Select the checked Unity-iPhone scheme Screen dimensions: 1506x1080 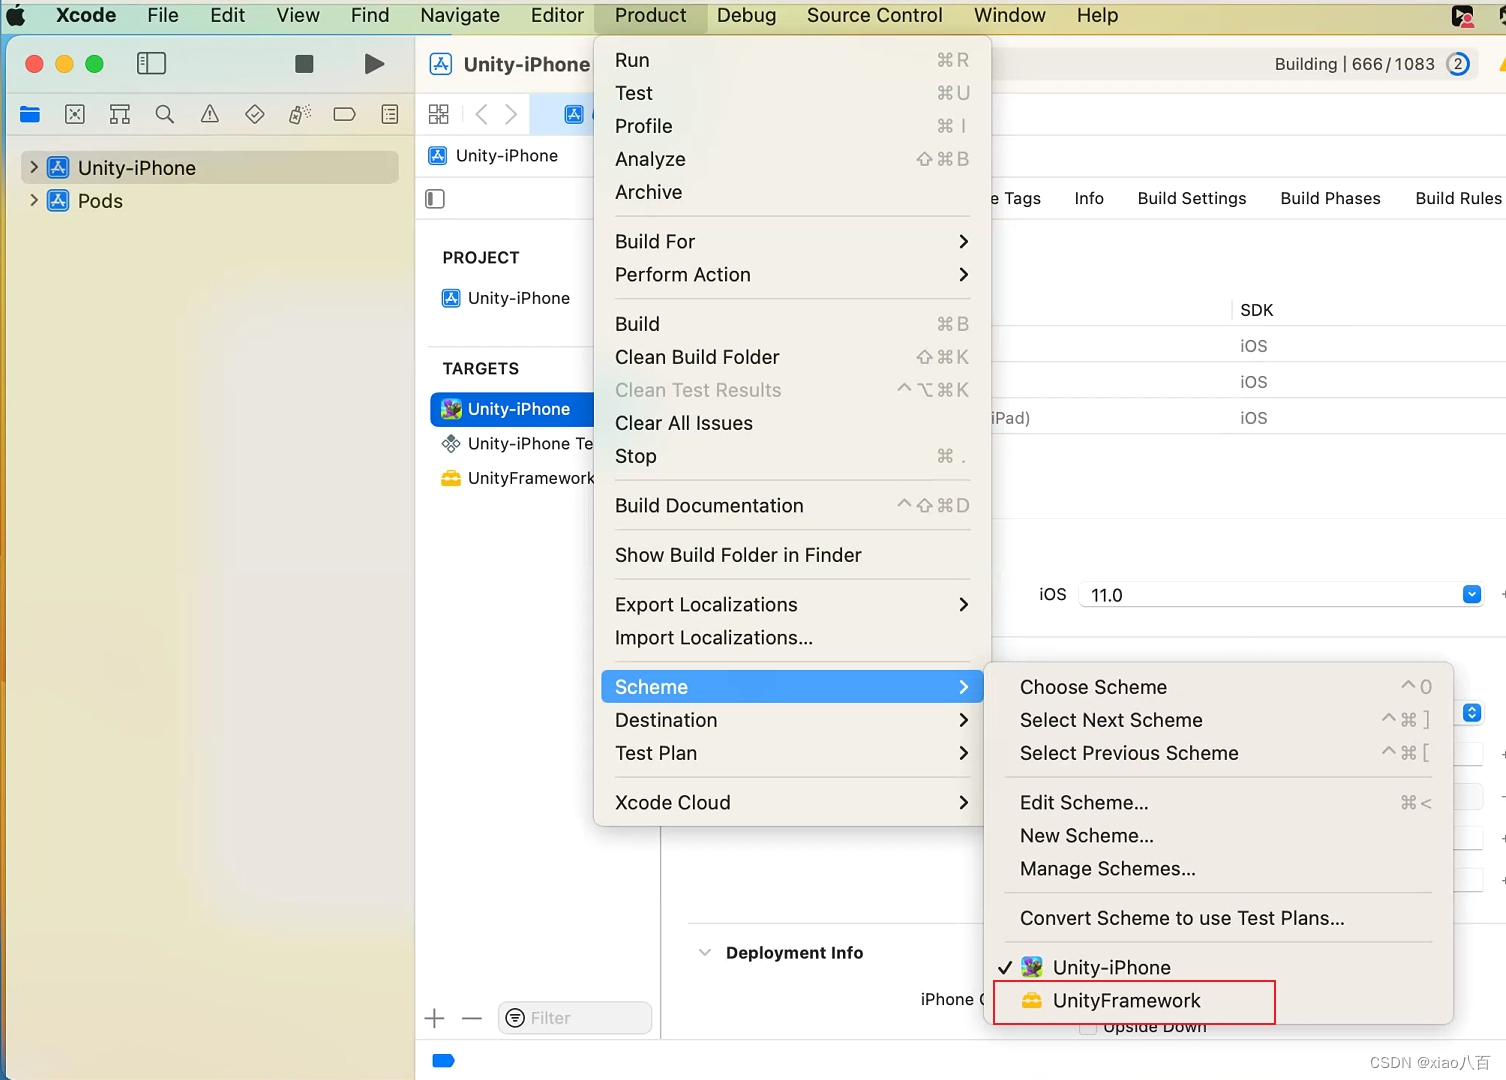pos(1219,968)
